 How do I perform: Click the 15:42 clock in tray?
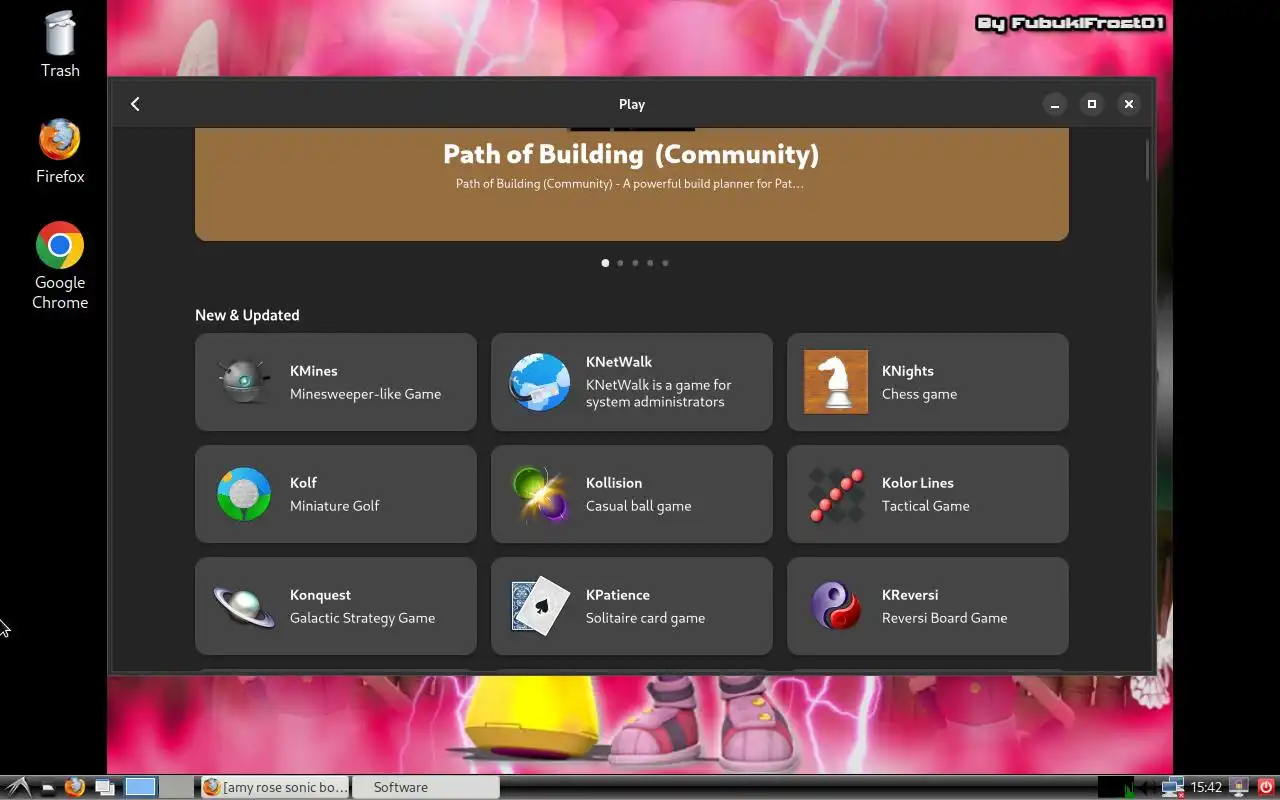(x=1206, y=787)
